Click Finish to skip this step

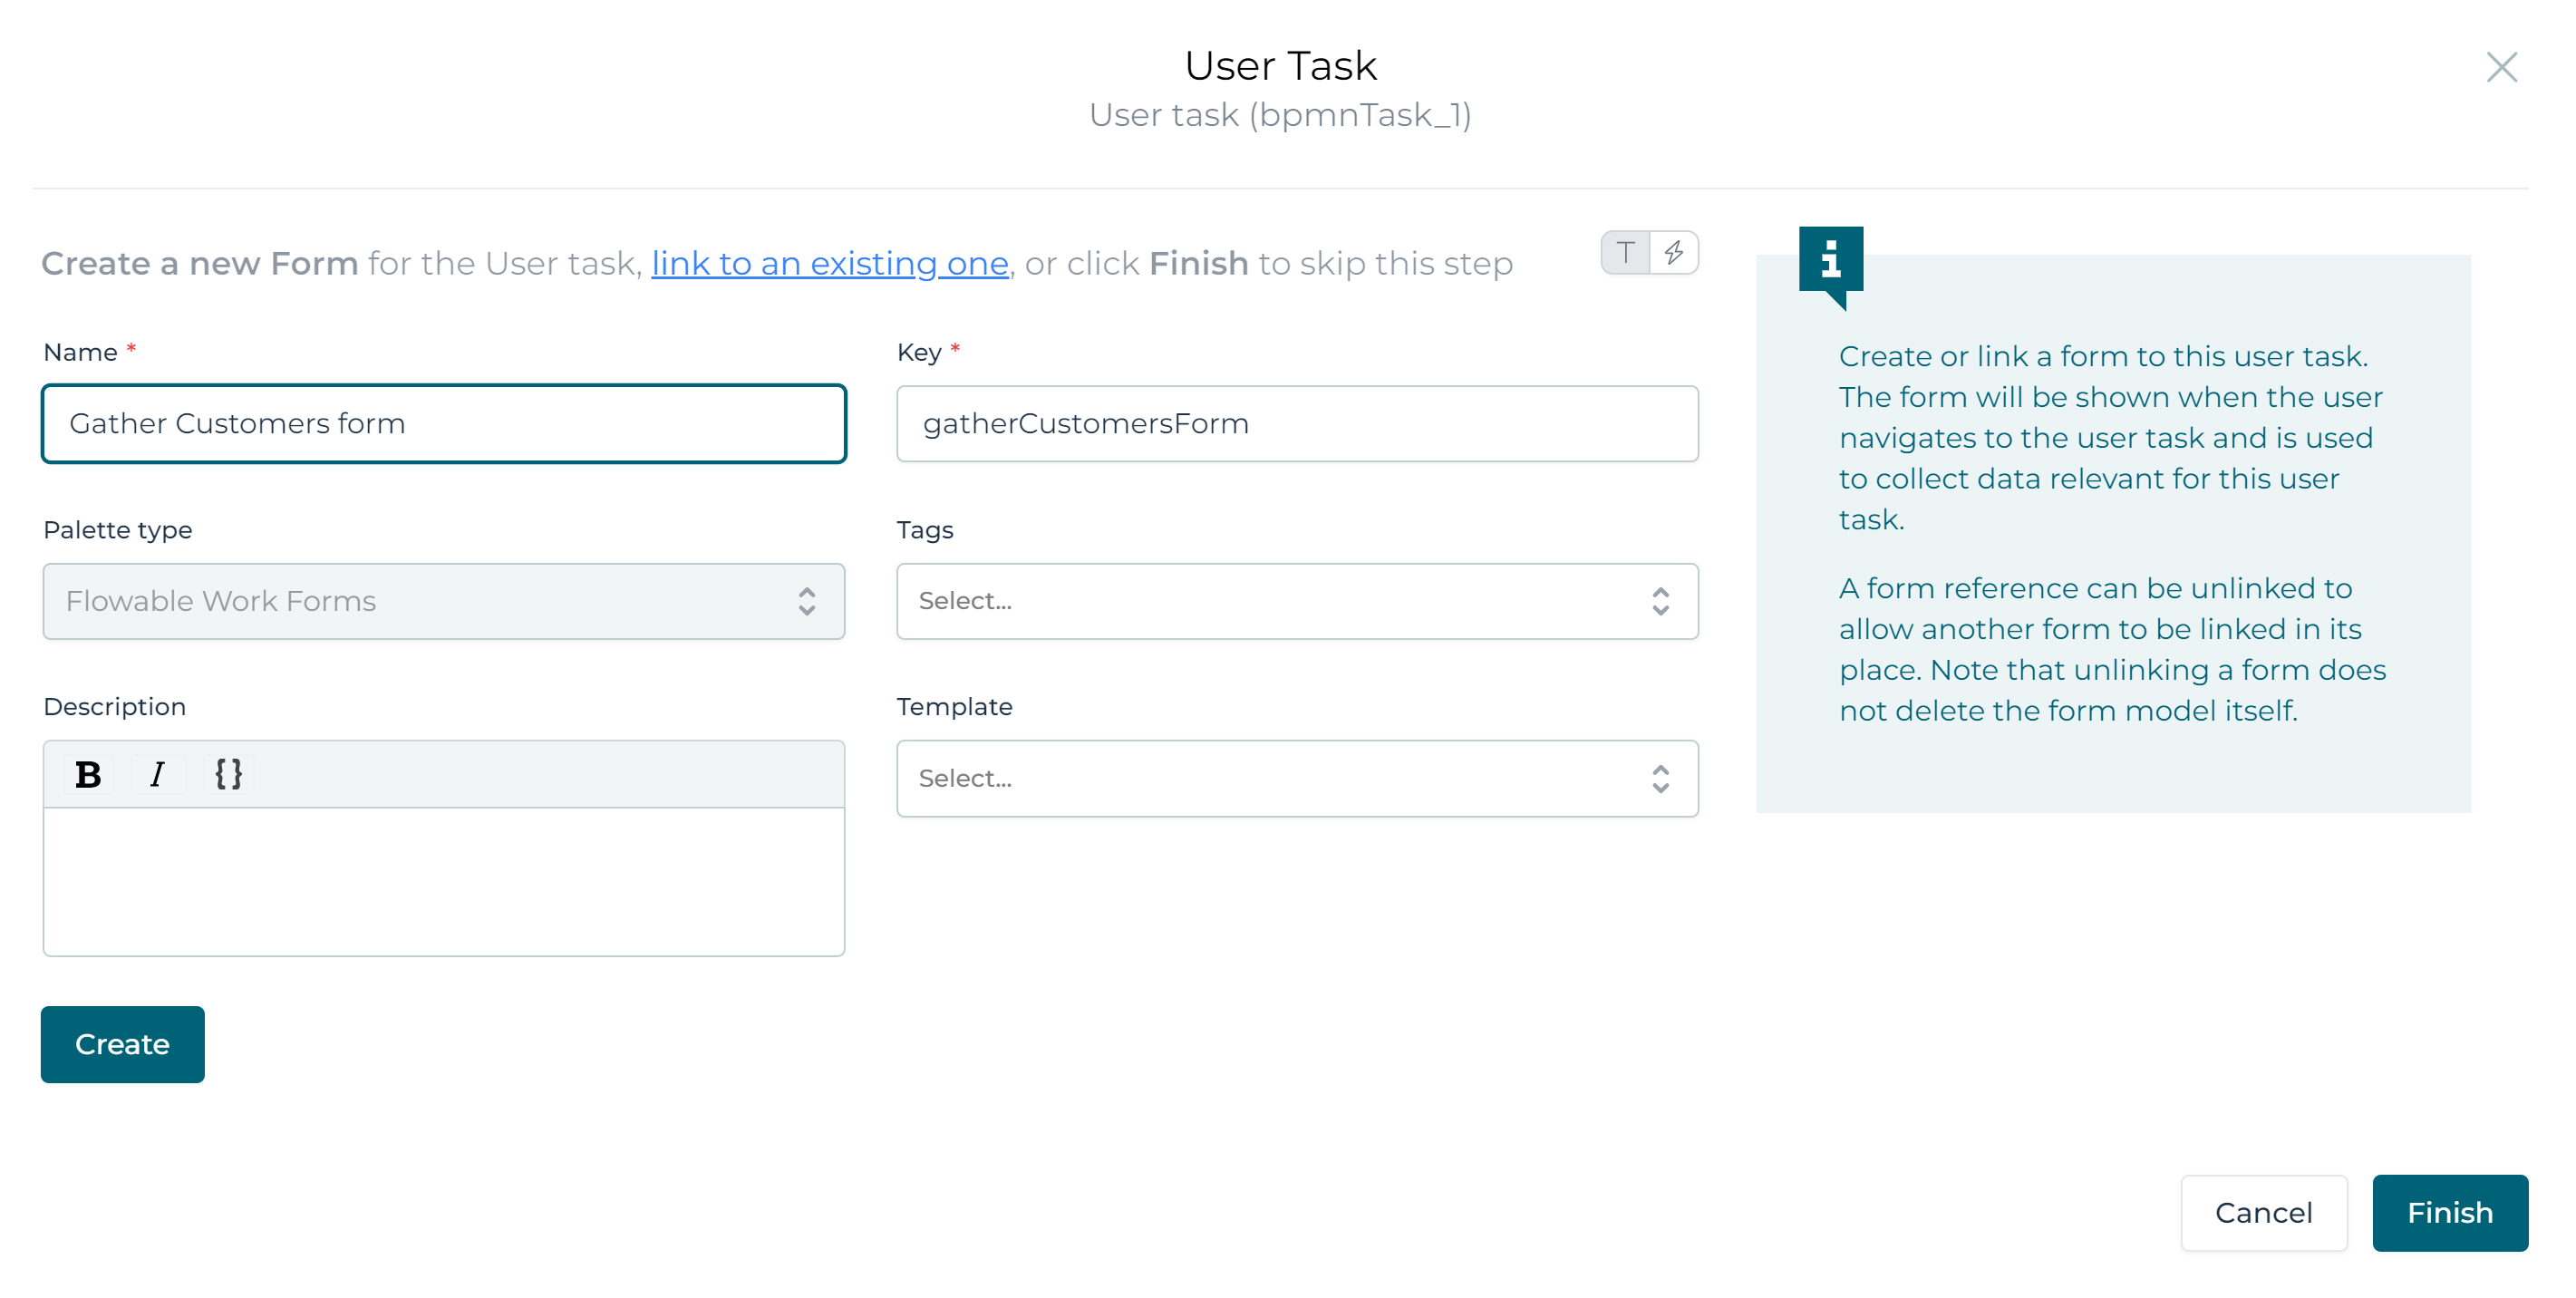pos(2450,1213)
